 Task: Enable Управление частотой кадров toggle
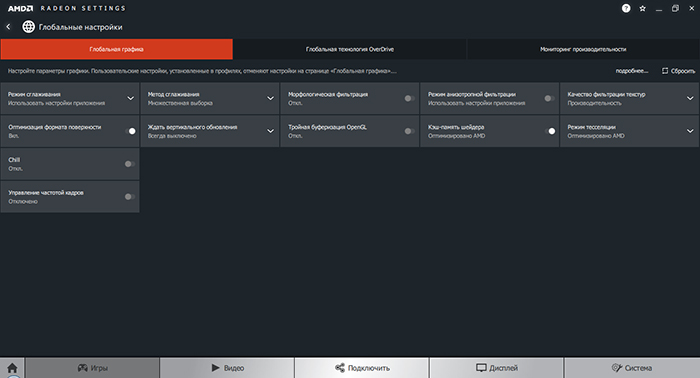(129, 196)
